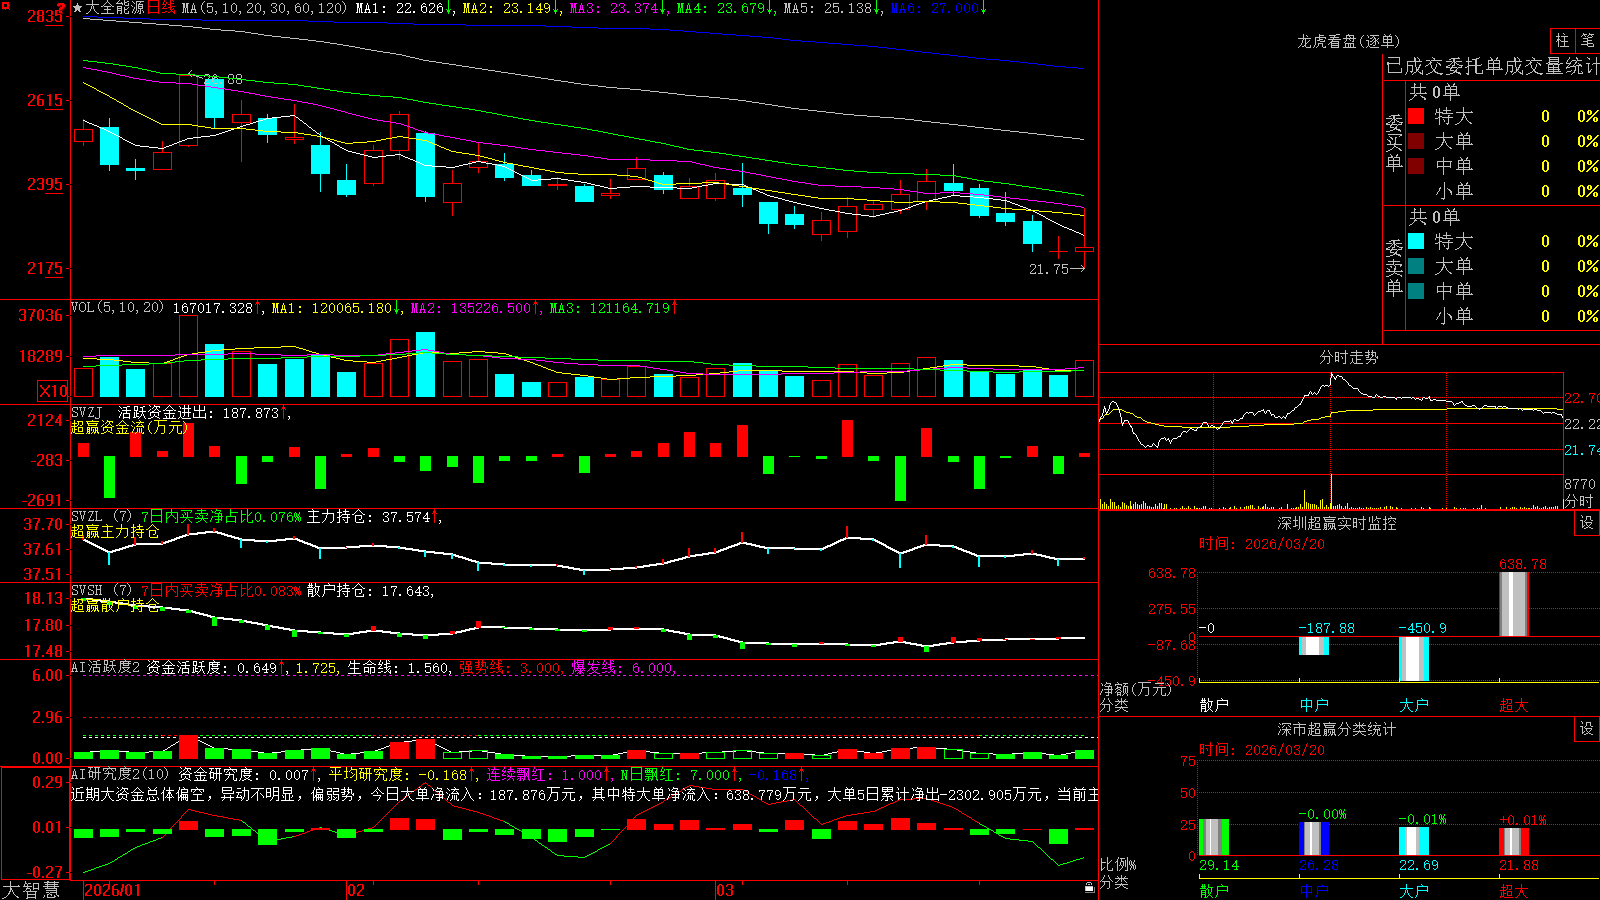This screenshot has height=900, width=1600.
Task: Click the 活跃资金进出: 187.873 readout
Action: (198, 412)
